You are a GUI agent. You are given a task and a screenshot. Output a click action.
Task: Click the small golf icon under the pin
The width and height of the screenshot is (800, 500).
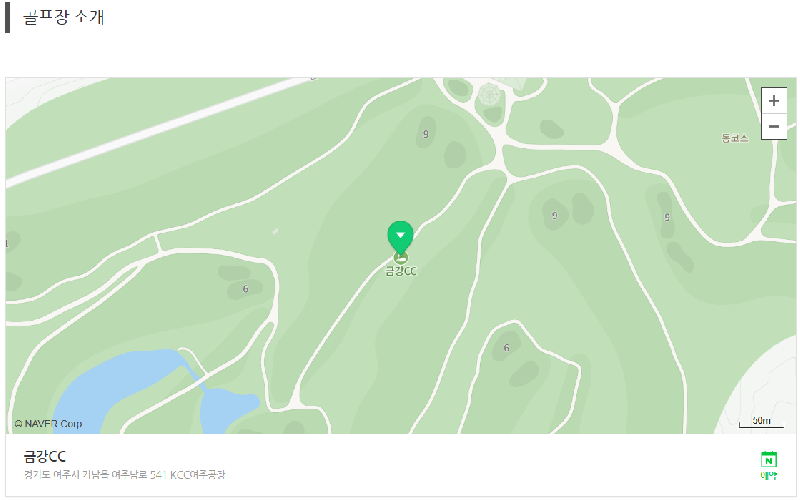point(401,258)
